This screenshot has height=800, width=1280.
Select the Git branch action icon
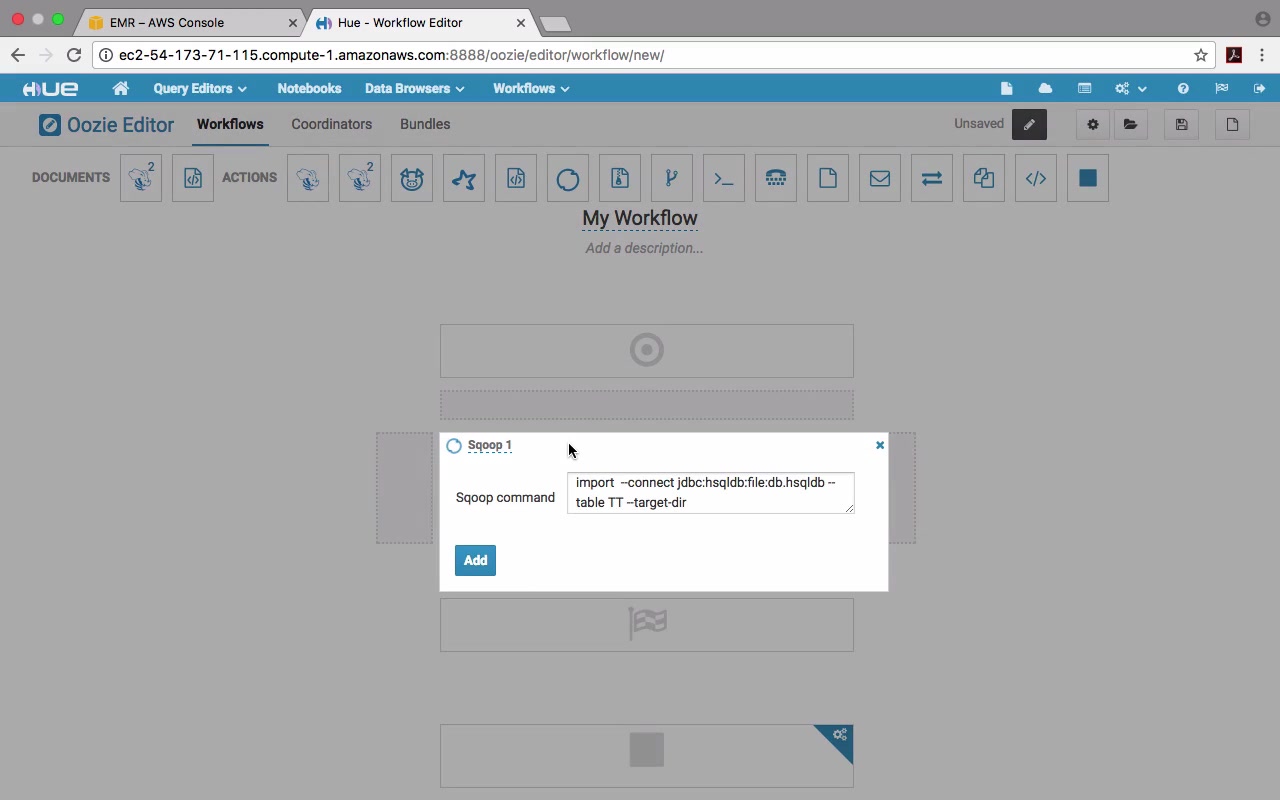tap(672, 178)
